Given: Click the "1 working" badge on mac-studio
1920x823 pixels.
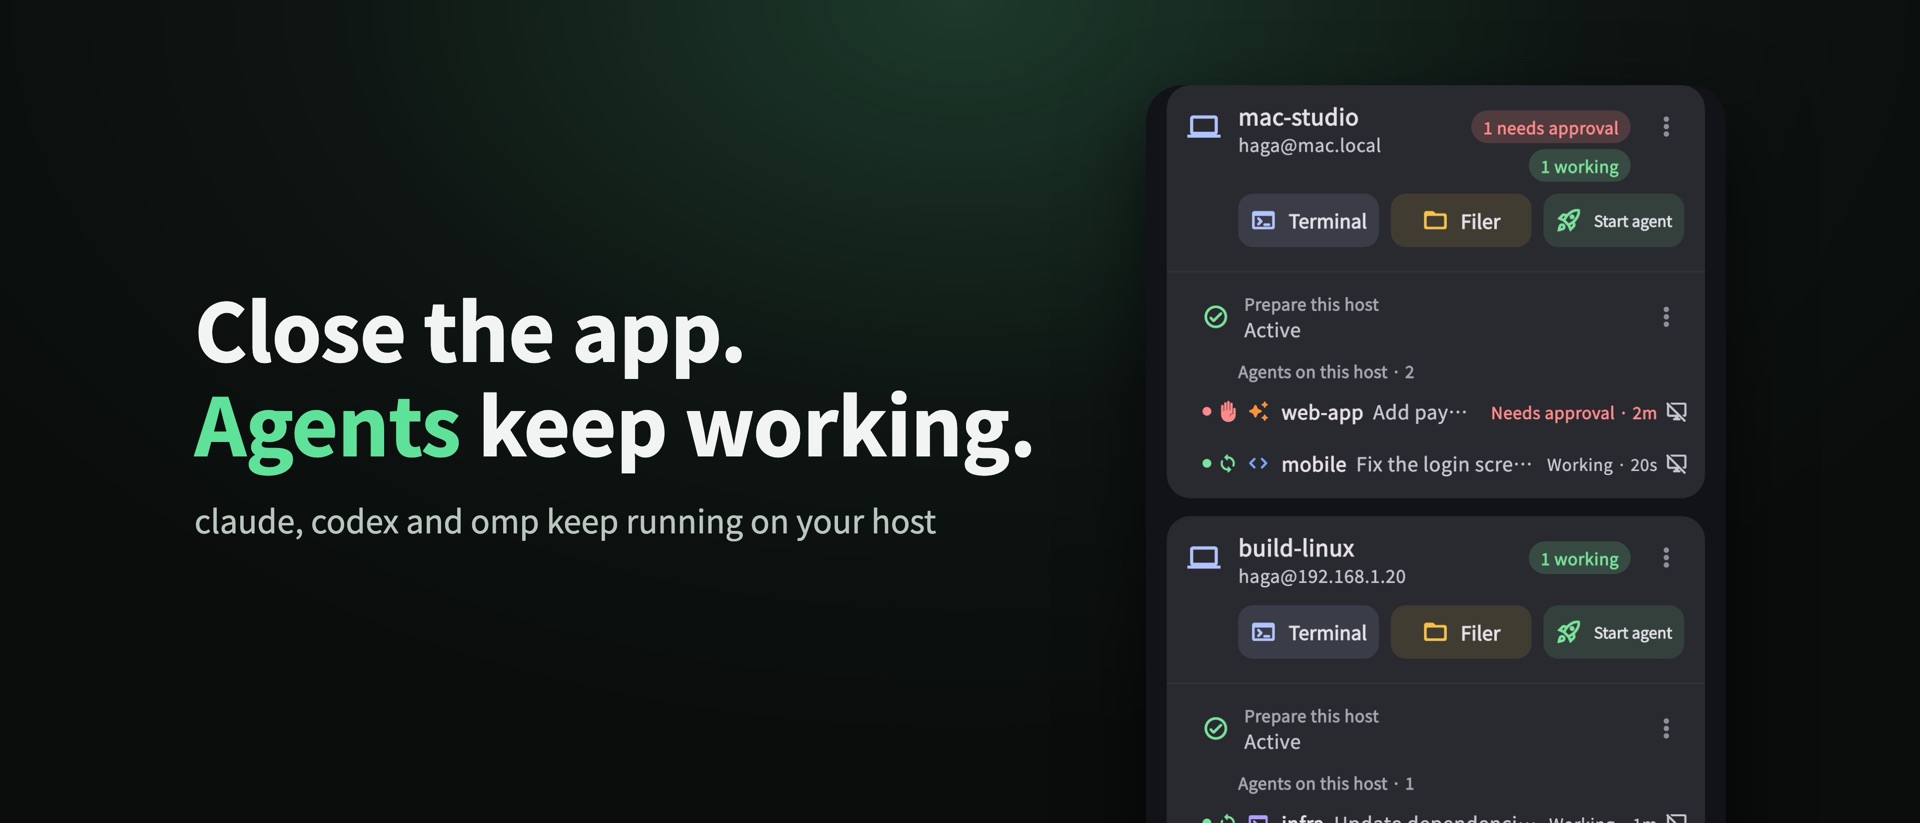Looking at the screenshot, I should pos(1580,167).
